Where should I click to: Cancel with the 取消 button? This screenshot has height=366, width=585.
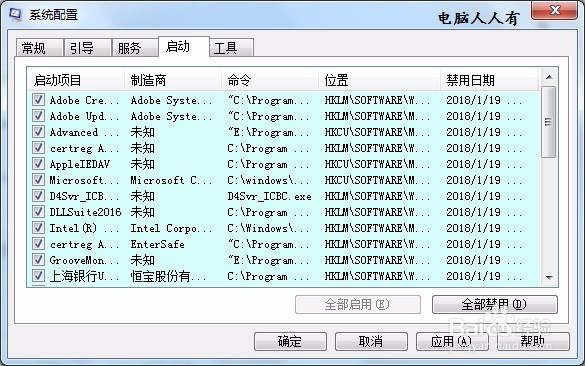tap(371, 341)
